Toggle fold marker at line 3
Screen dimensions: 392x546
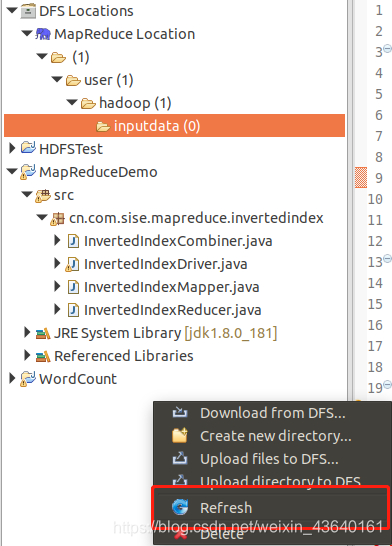pos(387,48)
